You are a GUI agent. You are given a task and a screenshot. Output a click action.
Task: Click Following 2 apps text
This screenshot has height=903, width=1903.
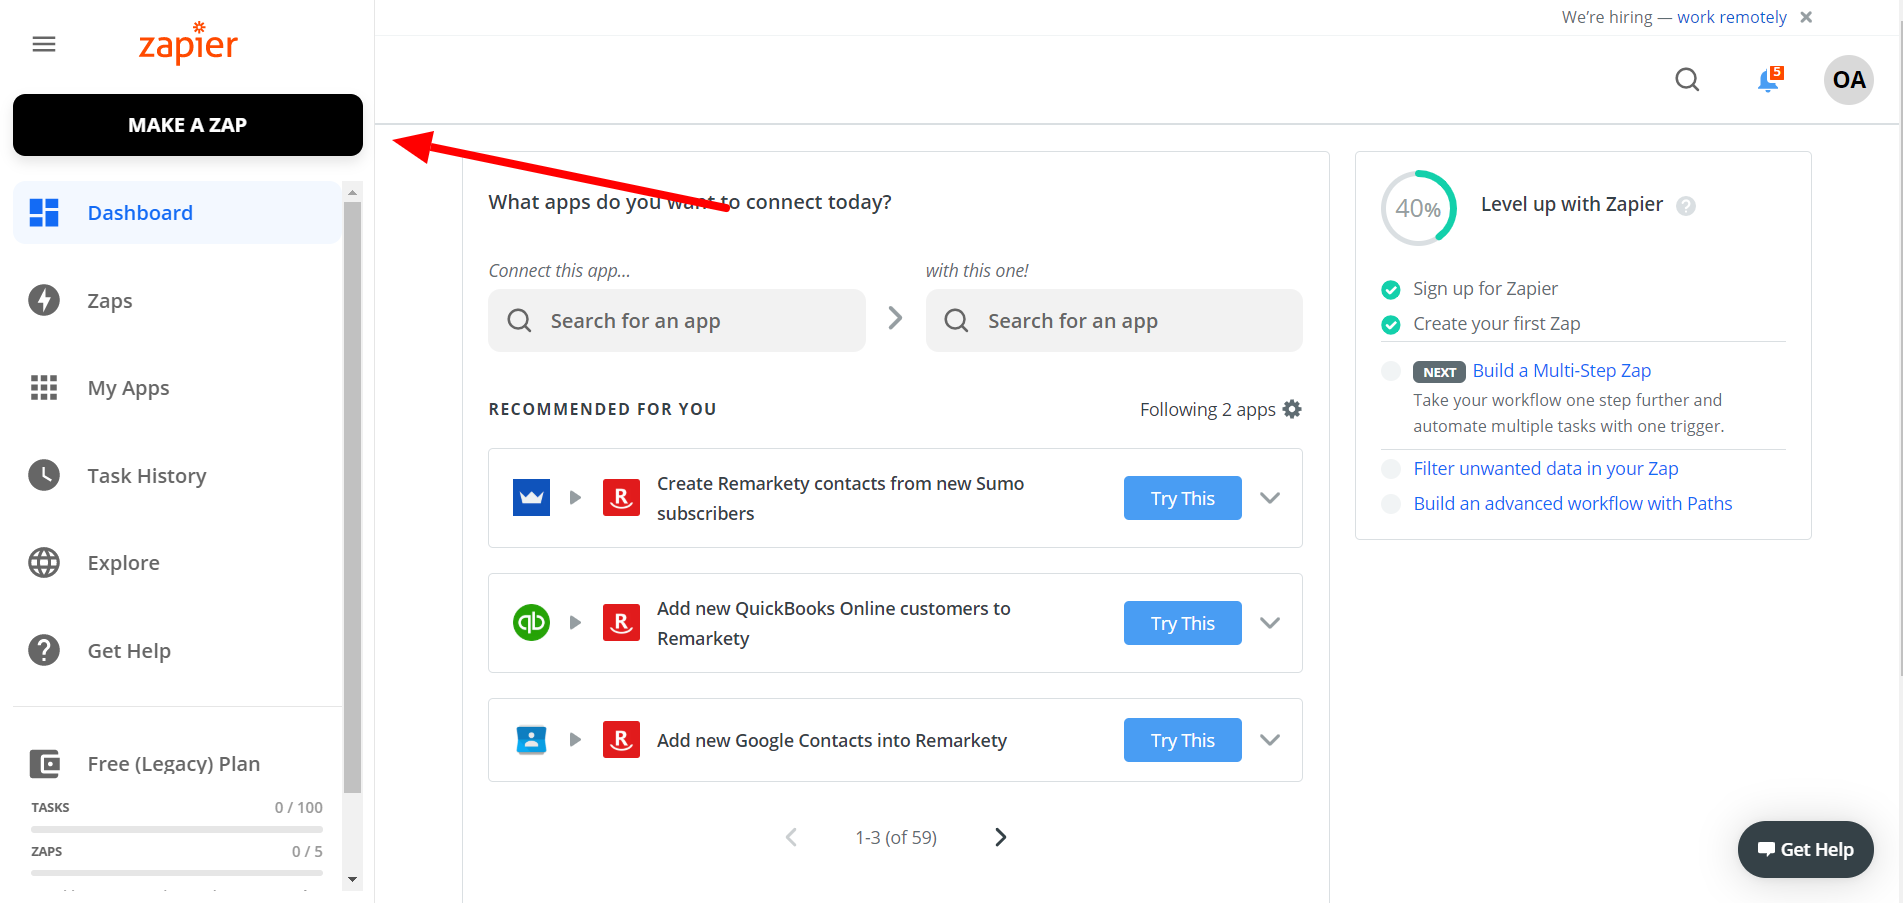pos(1208,409)
